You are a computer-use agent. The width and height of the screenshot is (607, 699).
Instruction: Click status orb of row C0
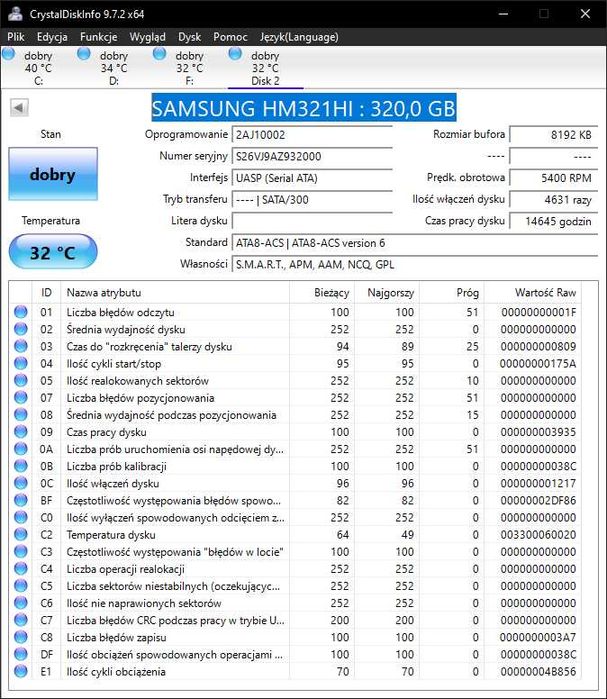(21, 517)
